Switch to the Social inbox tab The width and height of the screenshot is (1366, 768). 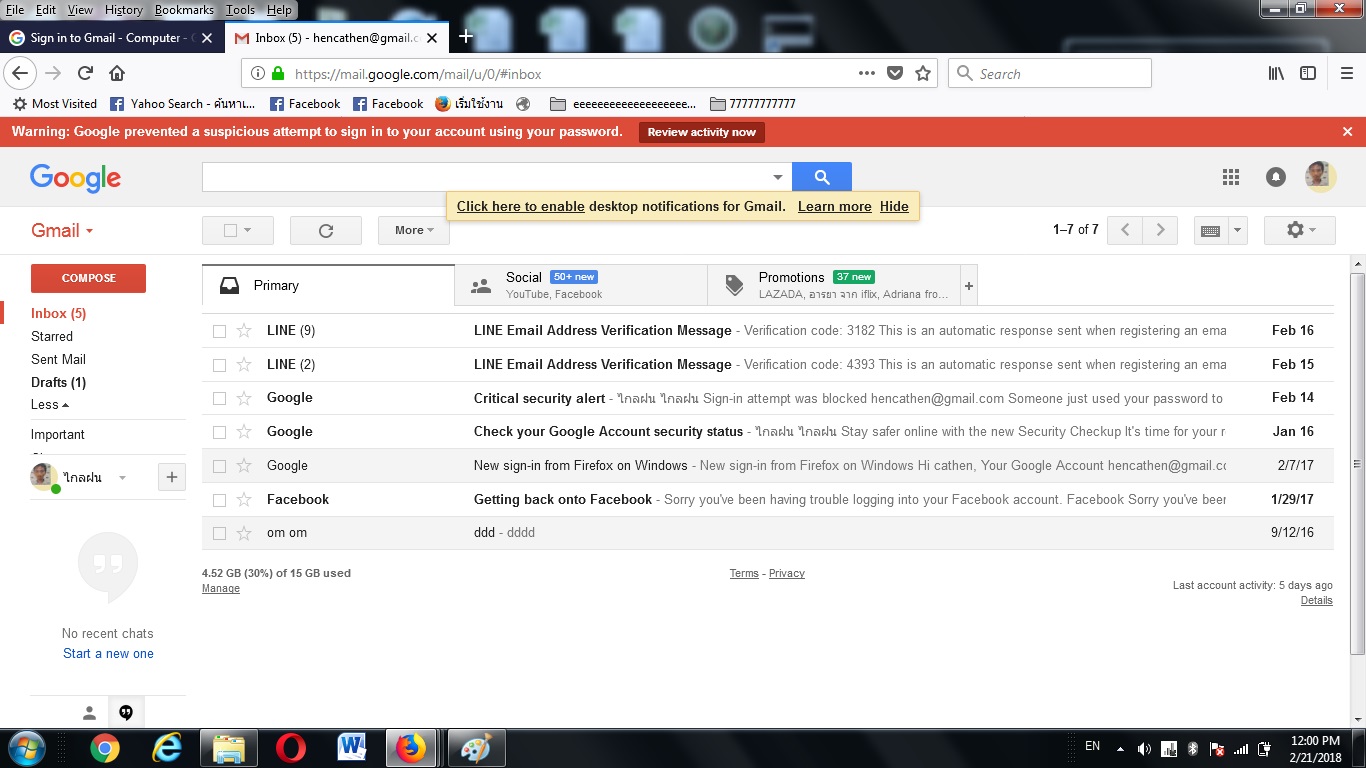pyautogui.click(x=581, y=285)
